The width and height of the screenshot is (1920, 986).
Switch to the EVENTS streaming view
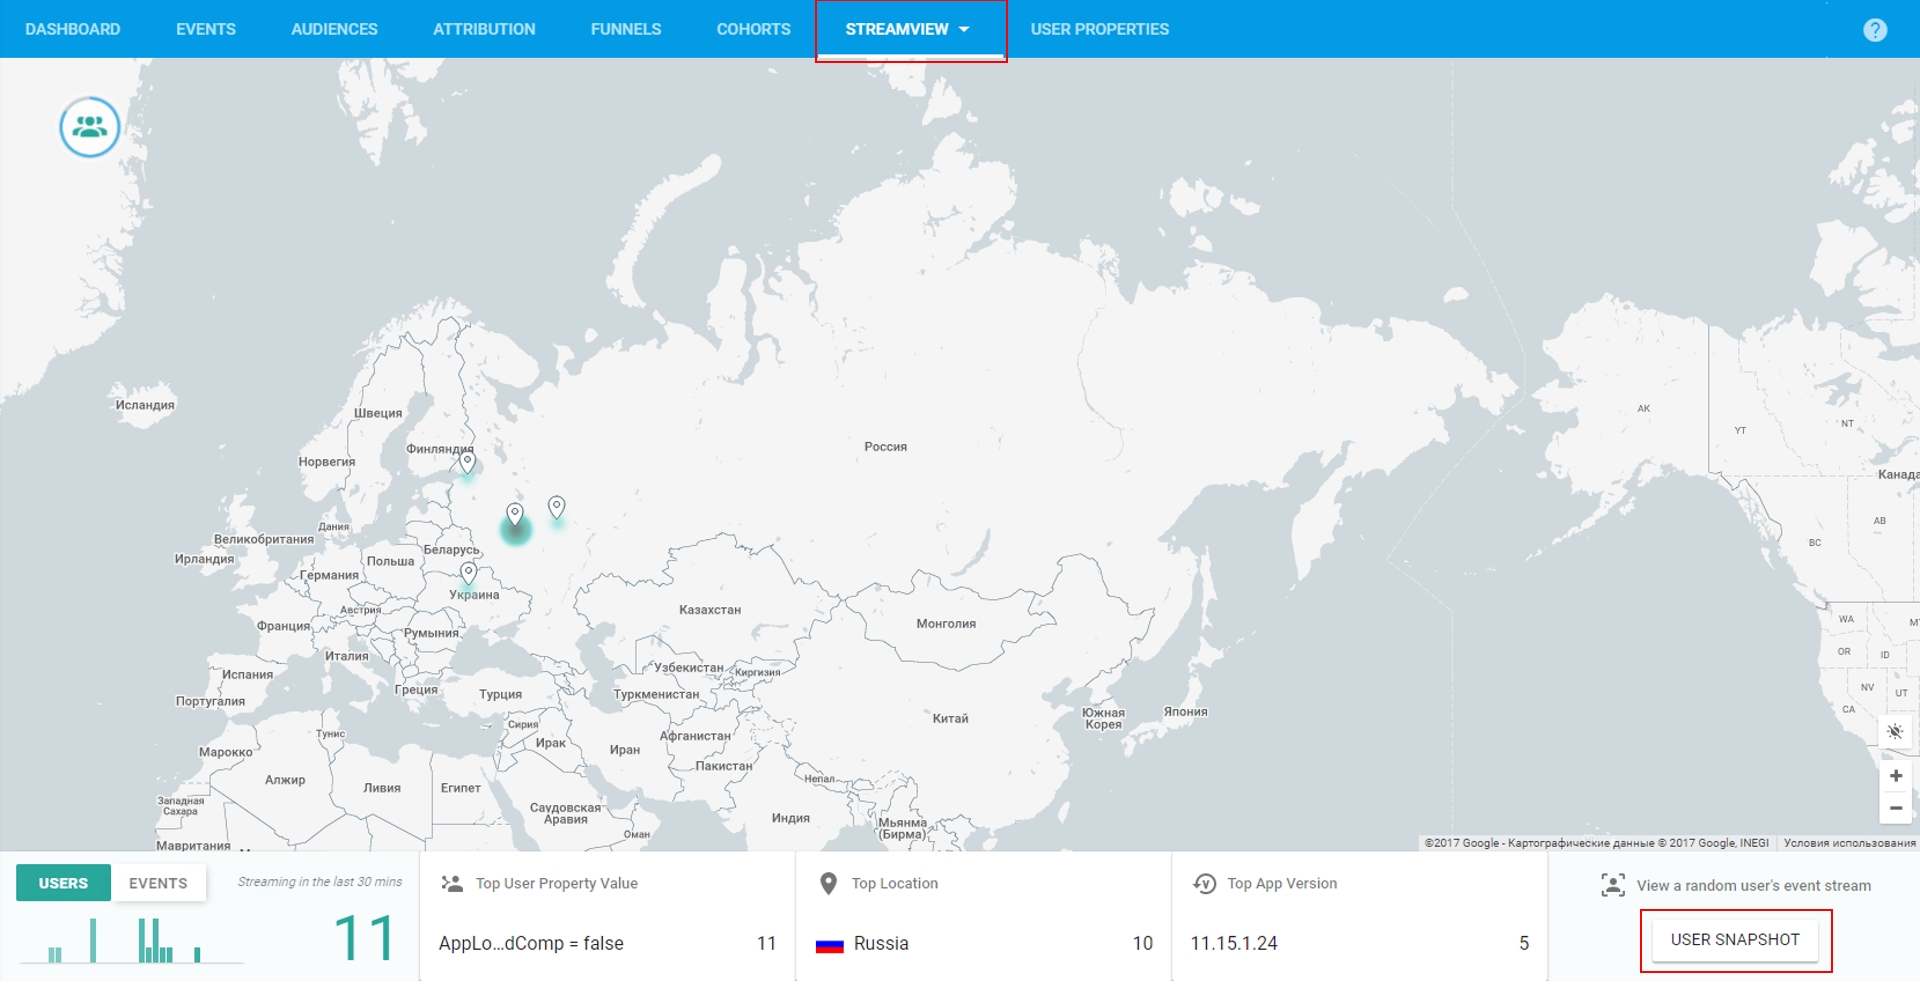point(158,883)
